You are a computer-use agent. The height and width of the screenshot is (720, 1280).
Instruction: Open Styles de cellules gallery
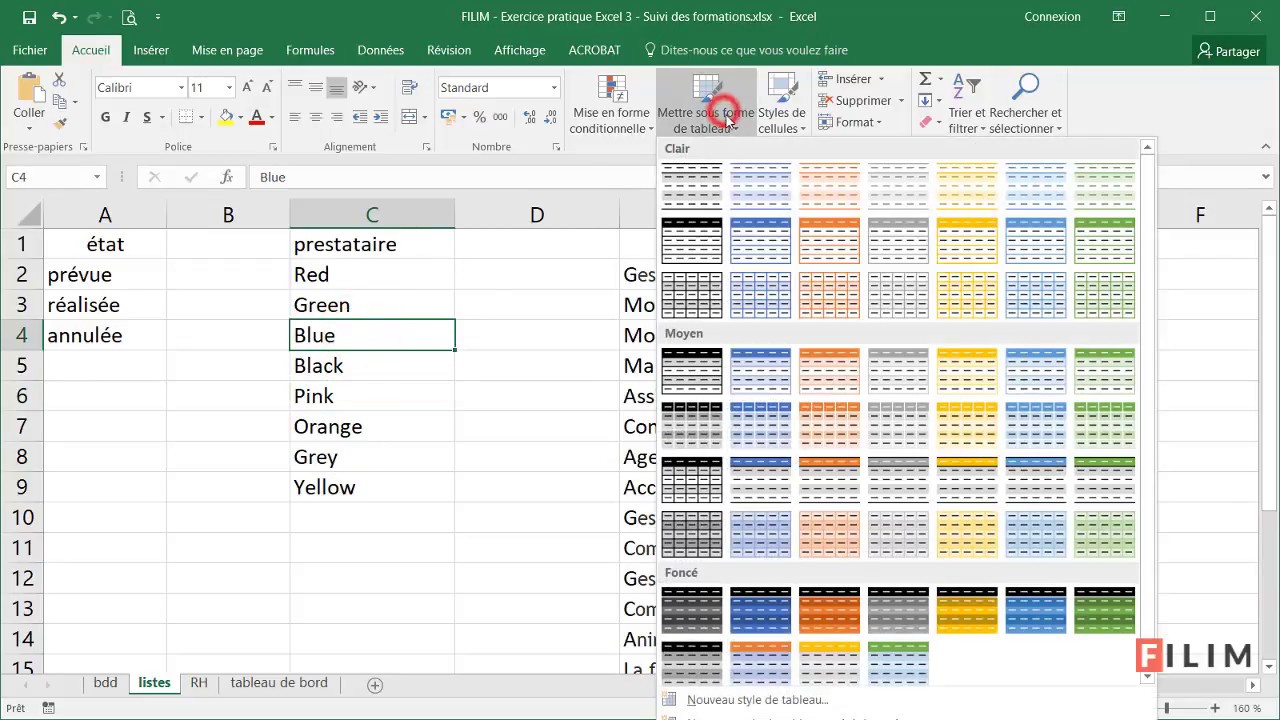click(x=781, y=105)
